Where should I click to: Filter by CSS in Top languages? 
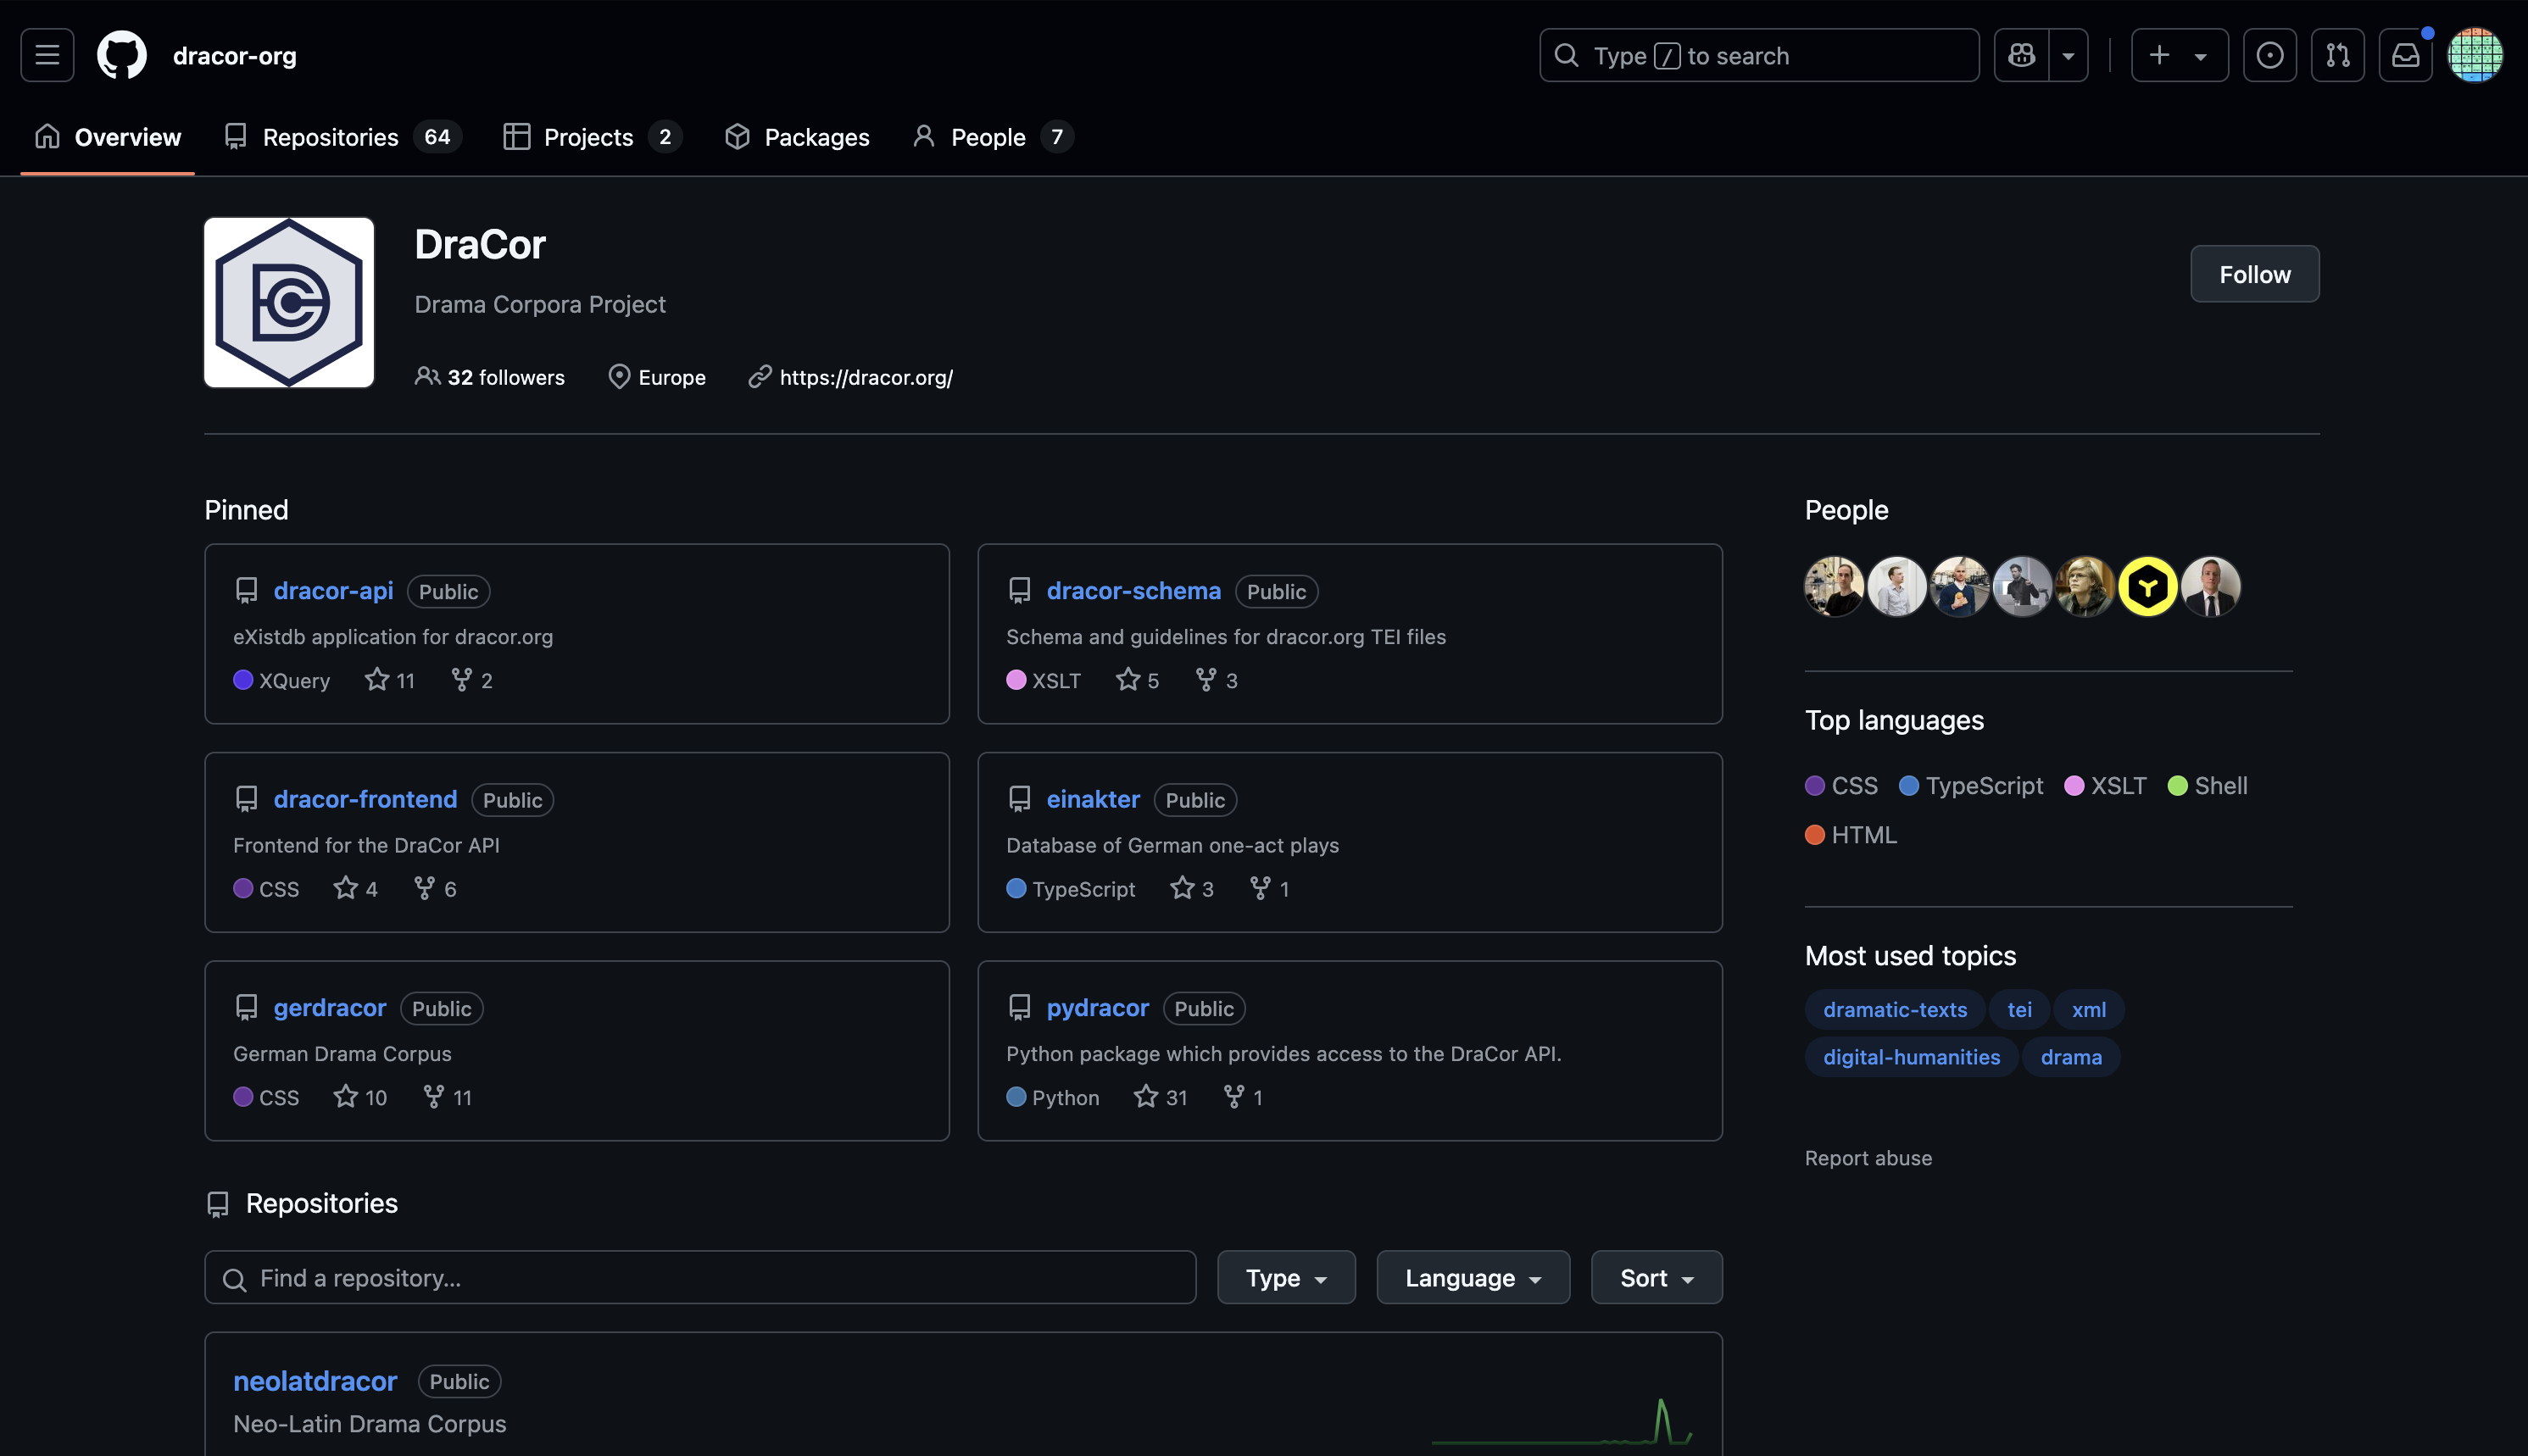[1842, 786]
